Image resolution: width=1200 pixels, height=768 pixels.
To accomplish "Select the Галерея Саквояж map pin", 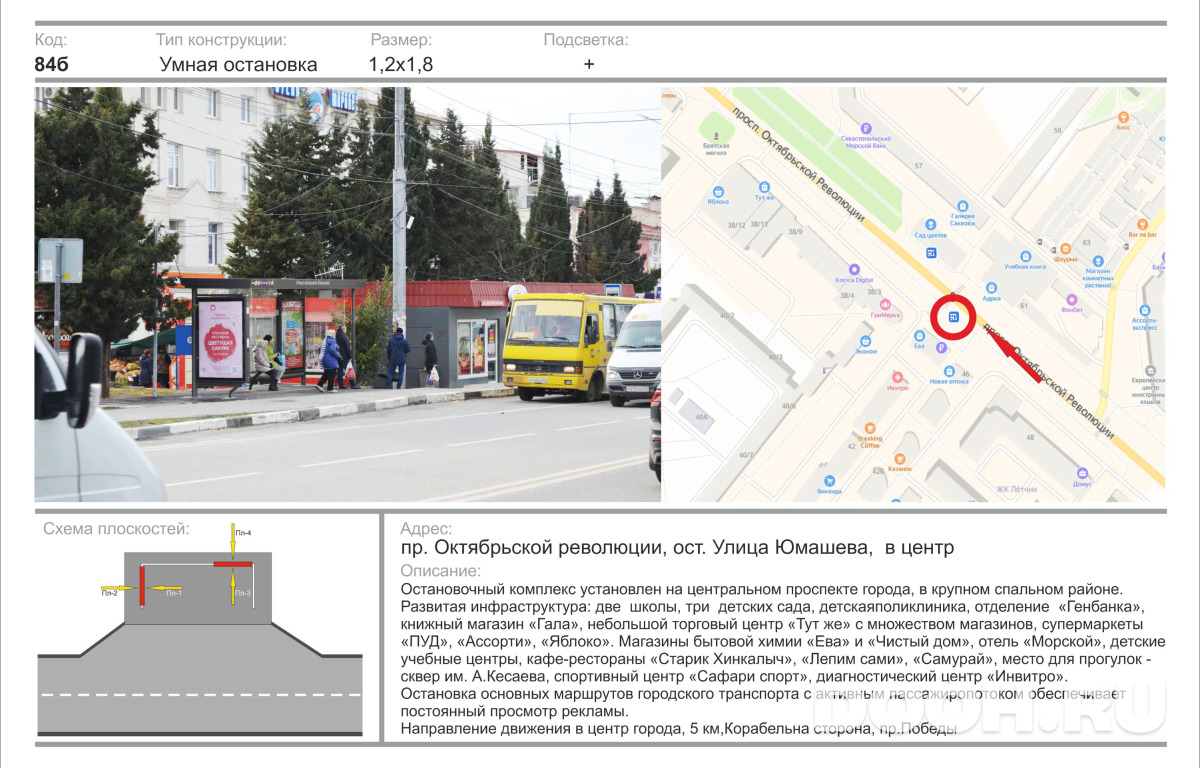I will click(x=963, y=206).
